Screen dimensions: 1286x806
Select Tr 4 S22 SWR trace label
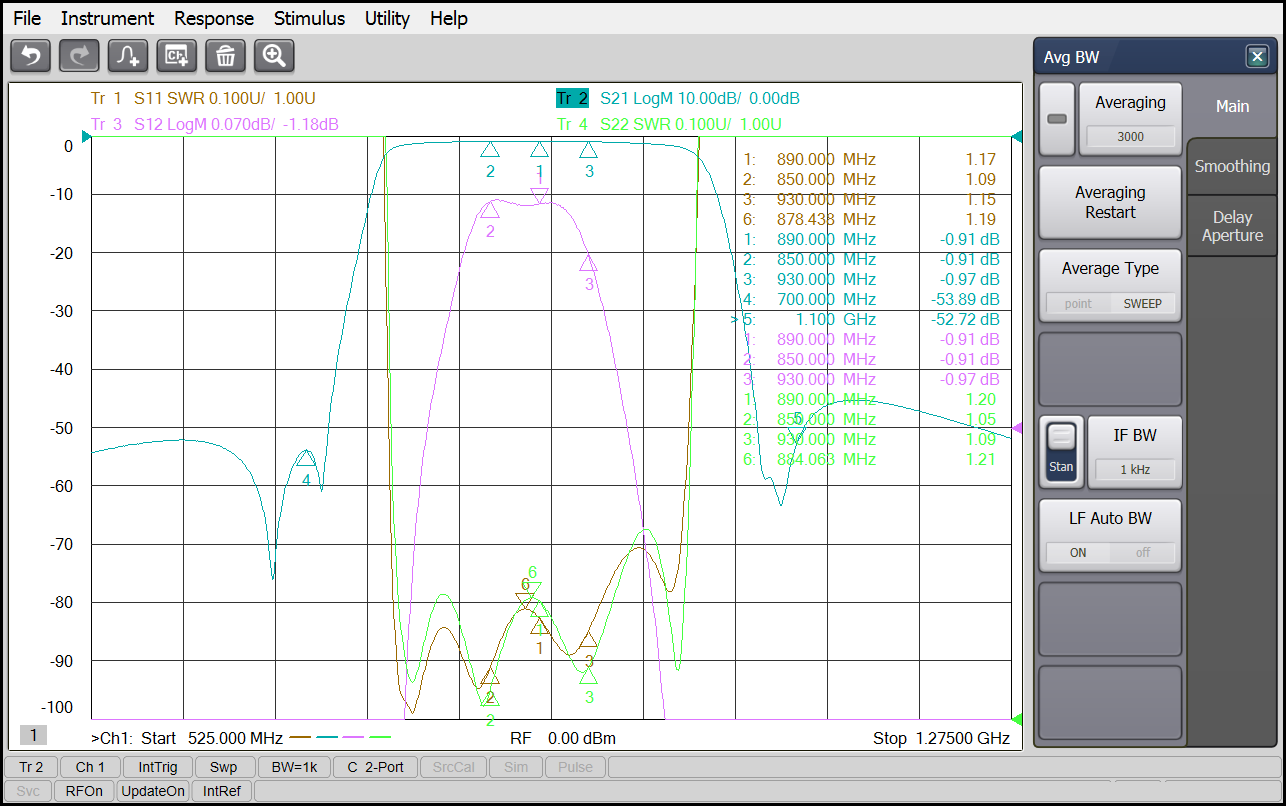(x=669, y=124)
